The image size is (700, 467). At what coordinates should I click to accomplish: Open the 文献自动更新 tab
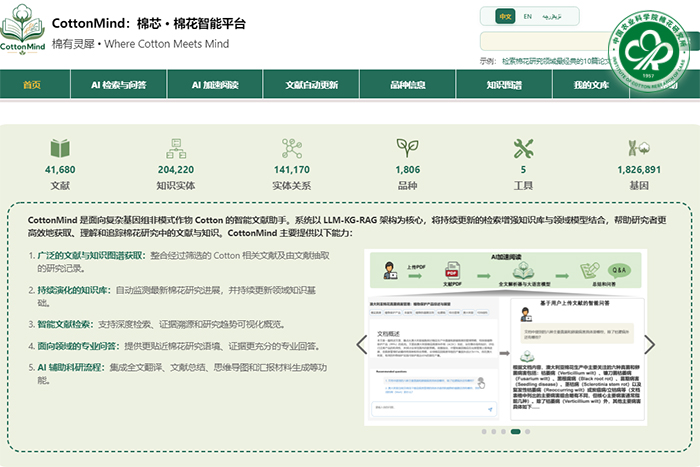coord(312,84)
